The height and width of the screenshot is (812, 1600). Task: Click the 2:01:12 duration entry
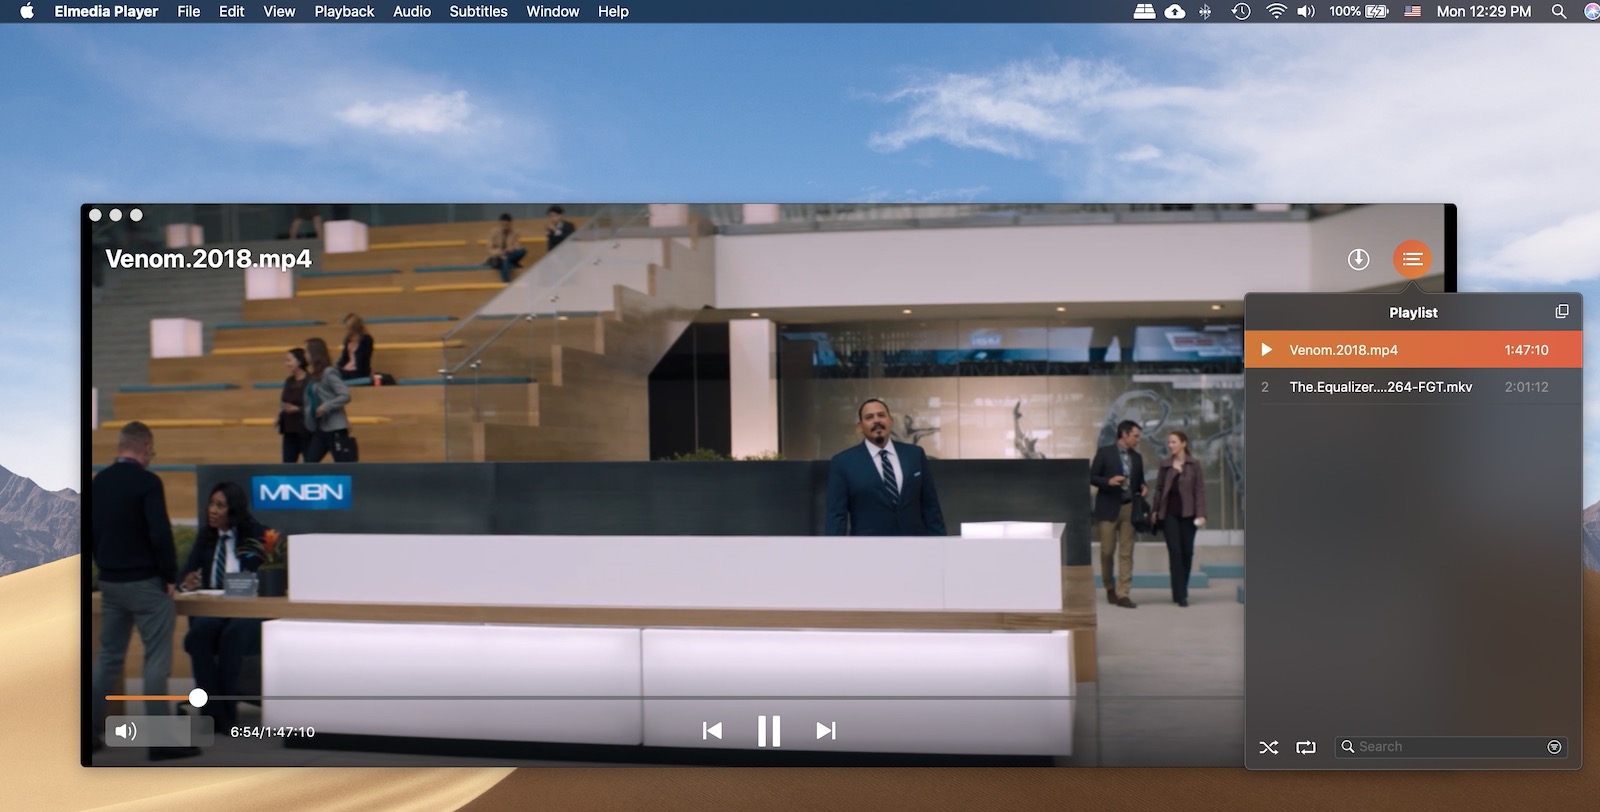(1526, 387)
